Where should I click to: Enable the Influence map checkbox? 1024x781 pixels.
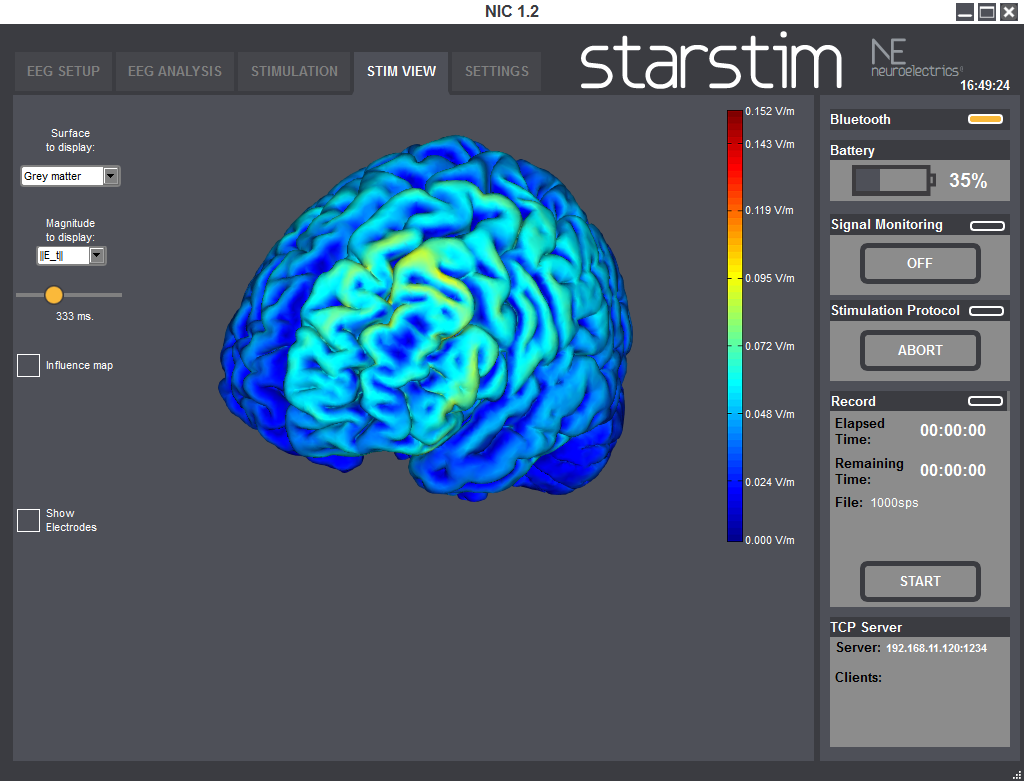(28, 365)
